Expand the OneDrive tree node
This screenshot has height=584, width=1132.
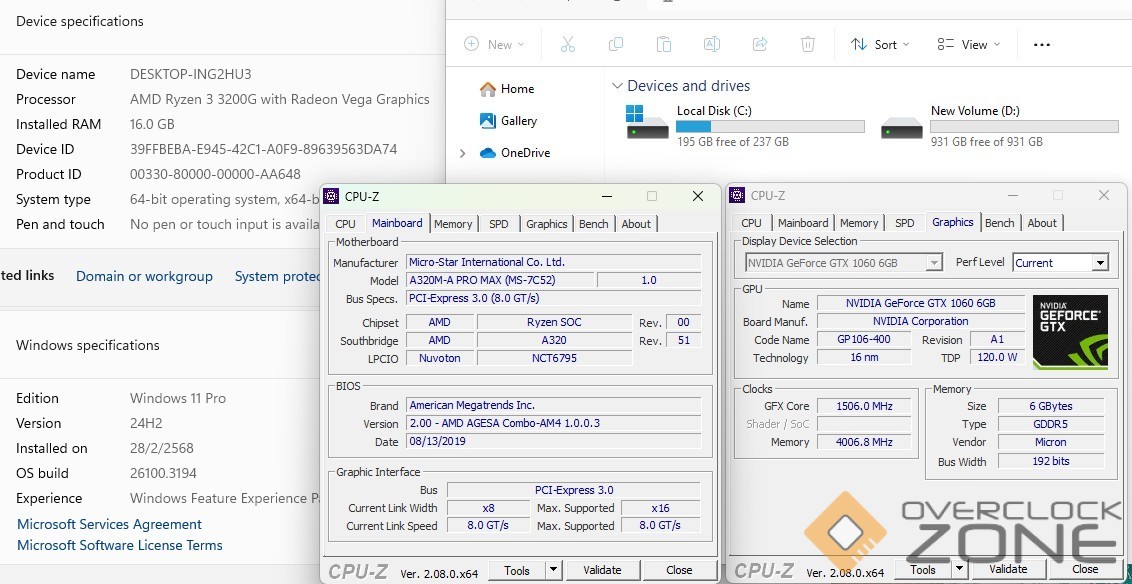point(462,153)
